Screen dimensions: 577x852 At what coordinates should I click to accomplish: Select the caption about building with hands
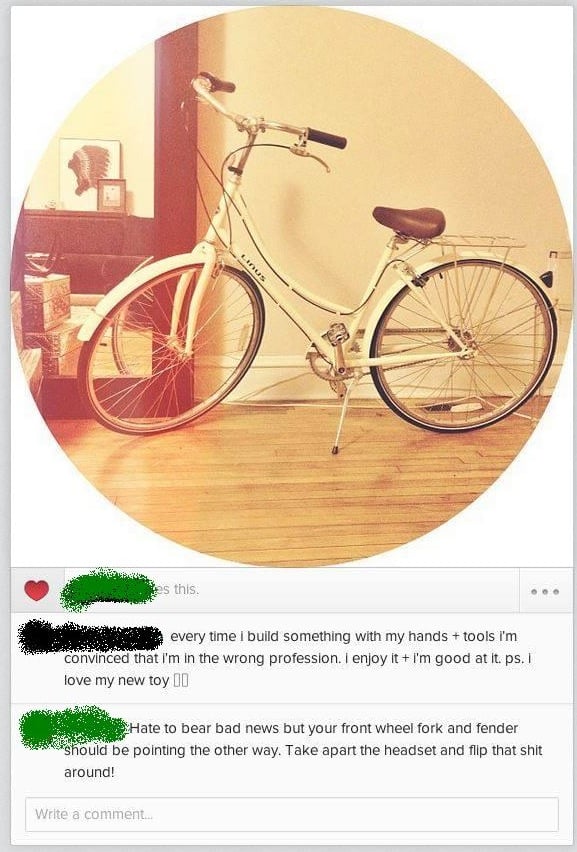[298, 658]
